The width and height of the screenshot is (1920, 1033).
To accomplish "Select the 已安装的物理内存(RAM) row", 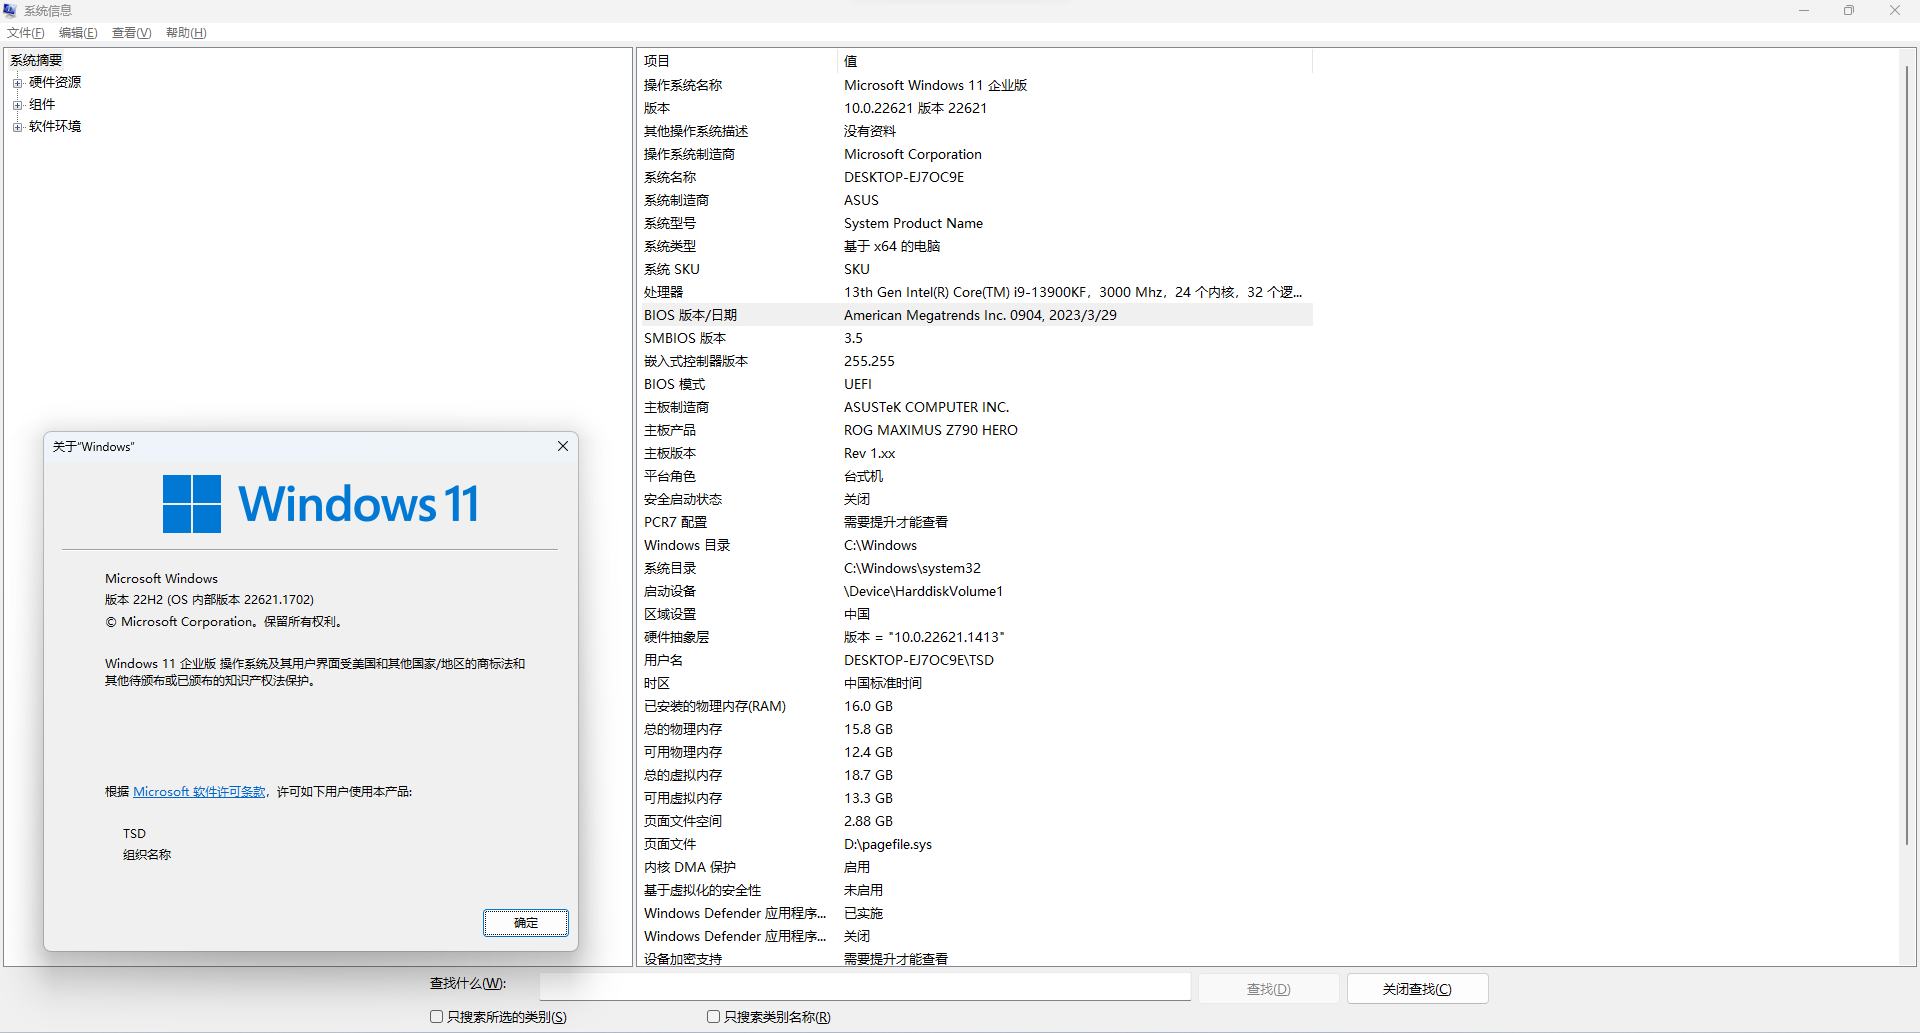I will pyautogui.click(x=975, y=706).
